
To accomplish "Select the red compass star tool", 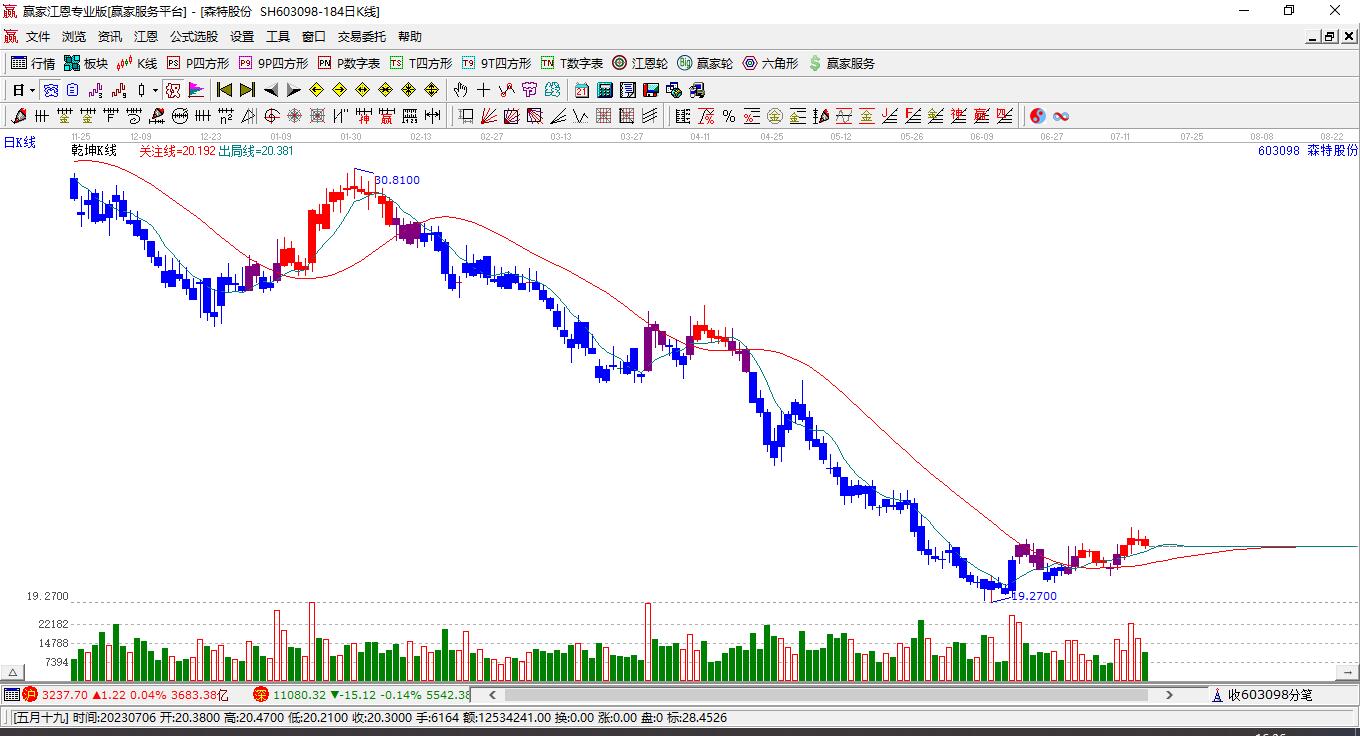I will pyautogui.click(x=272, y=116).
